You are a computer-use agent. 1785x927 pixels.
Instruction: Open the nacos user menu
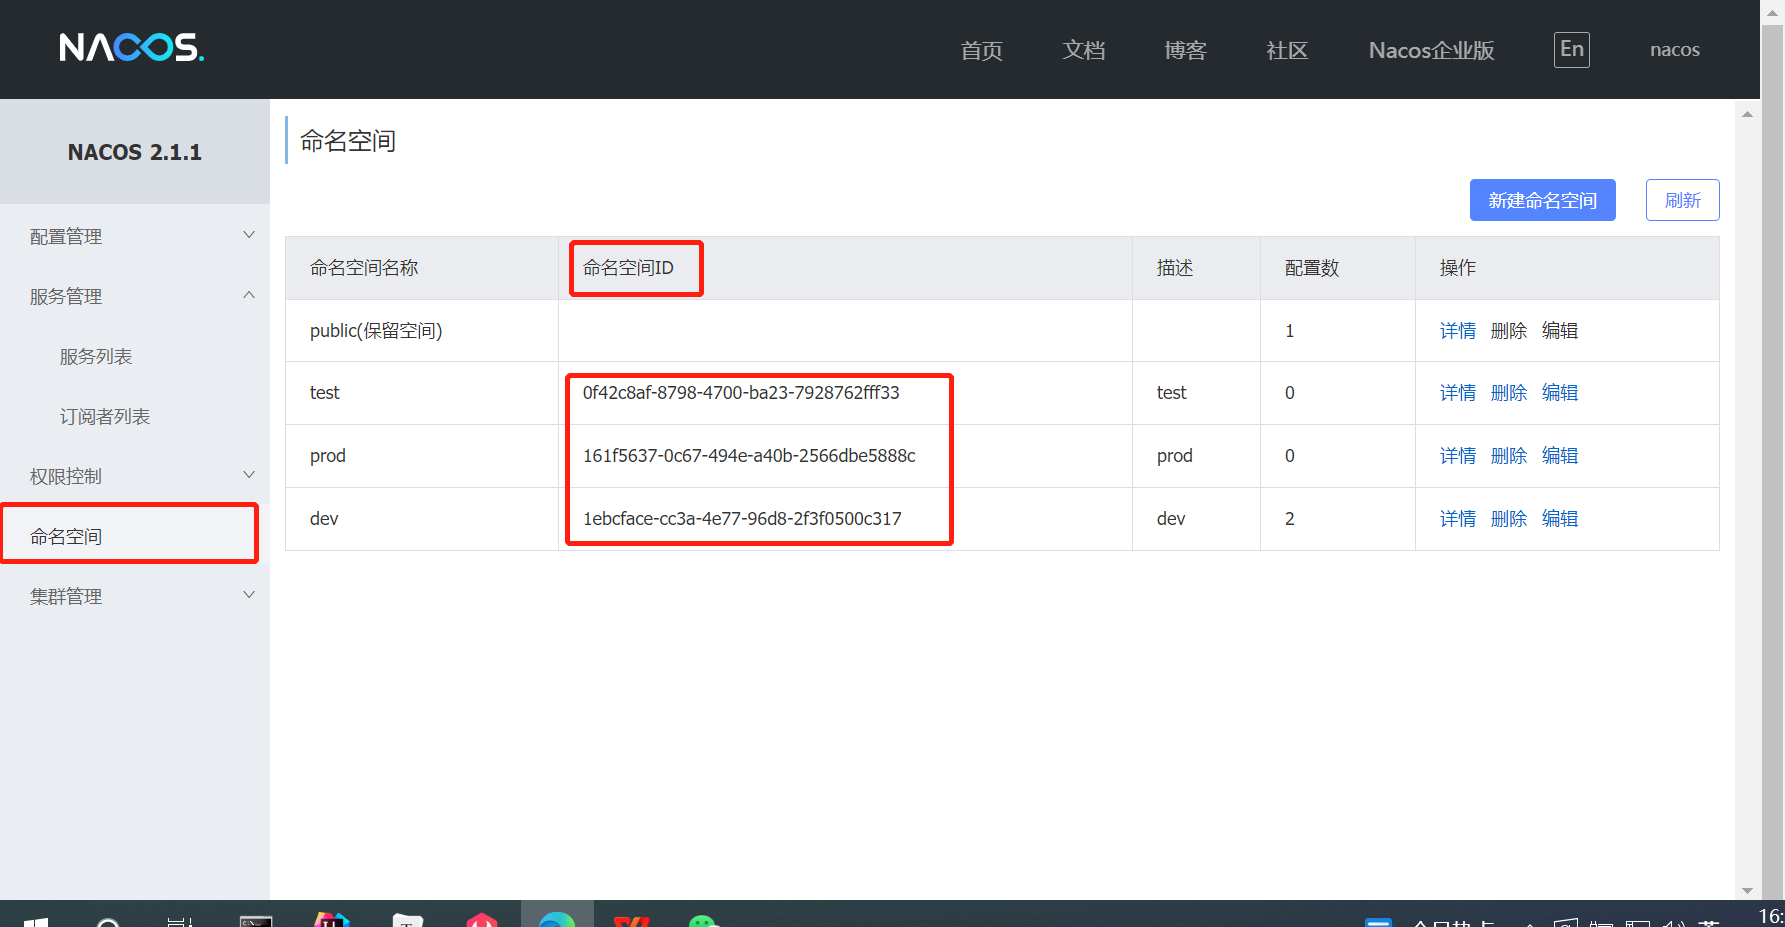[1674, 50]
